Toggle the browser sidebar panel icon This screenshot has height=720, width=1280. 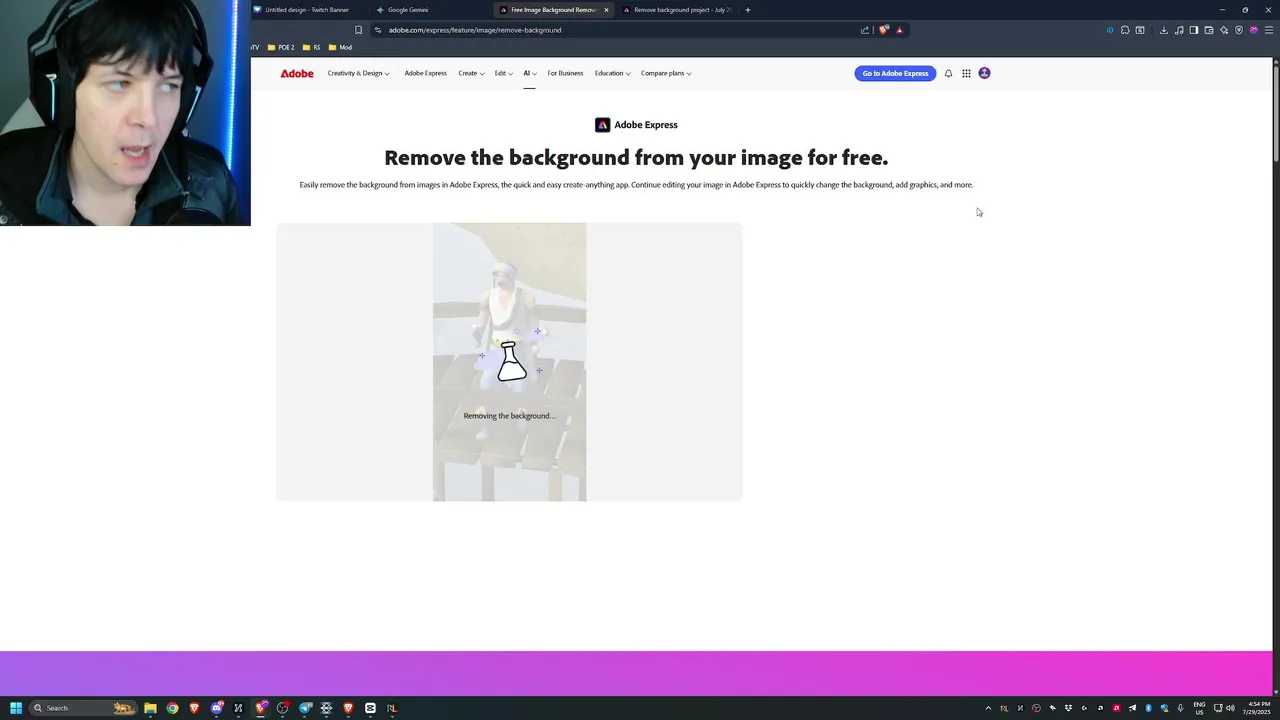pyautogui.click(x=1194, y=30)
